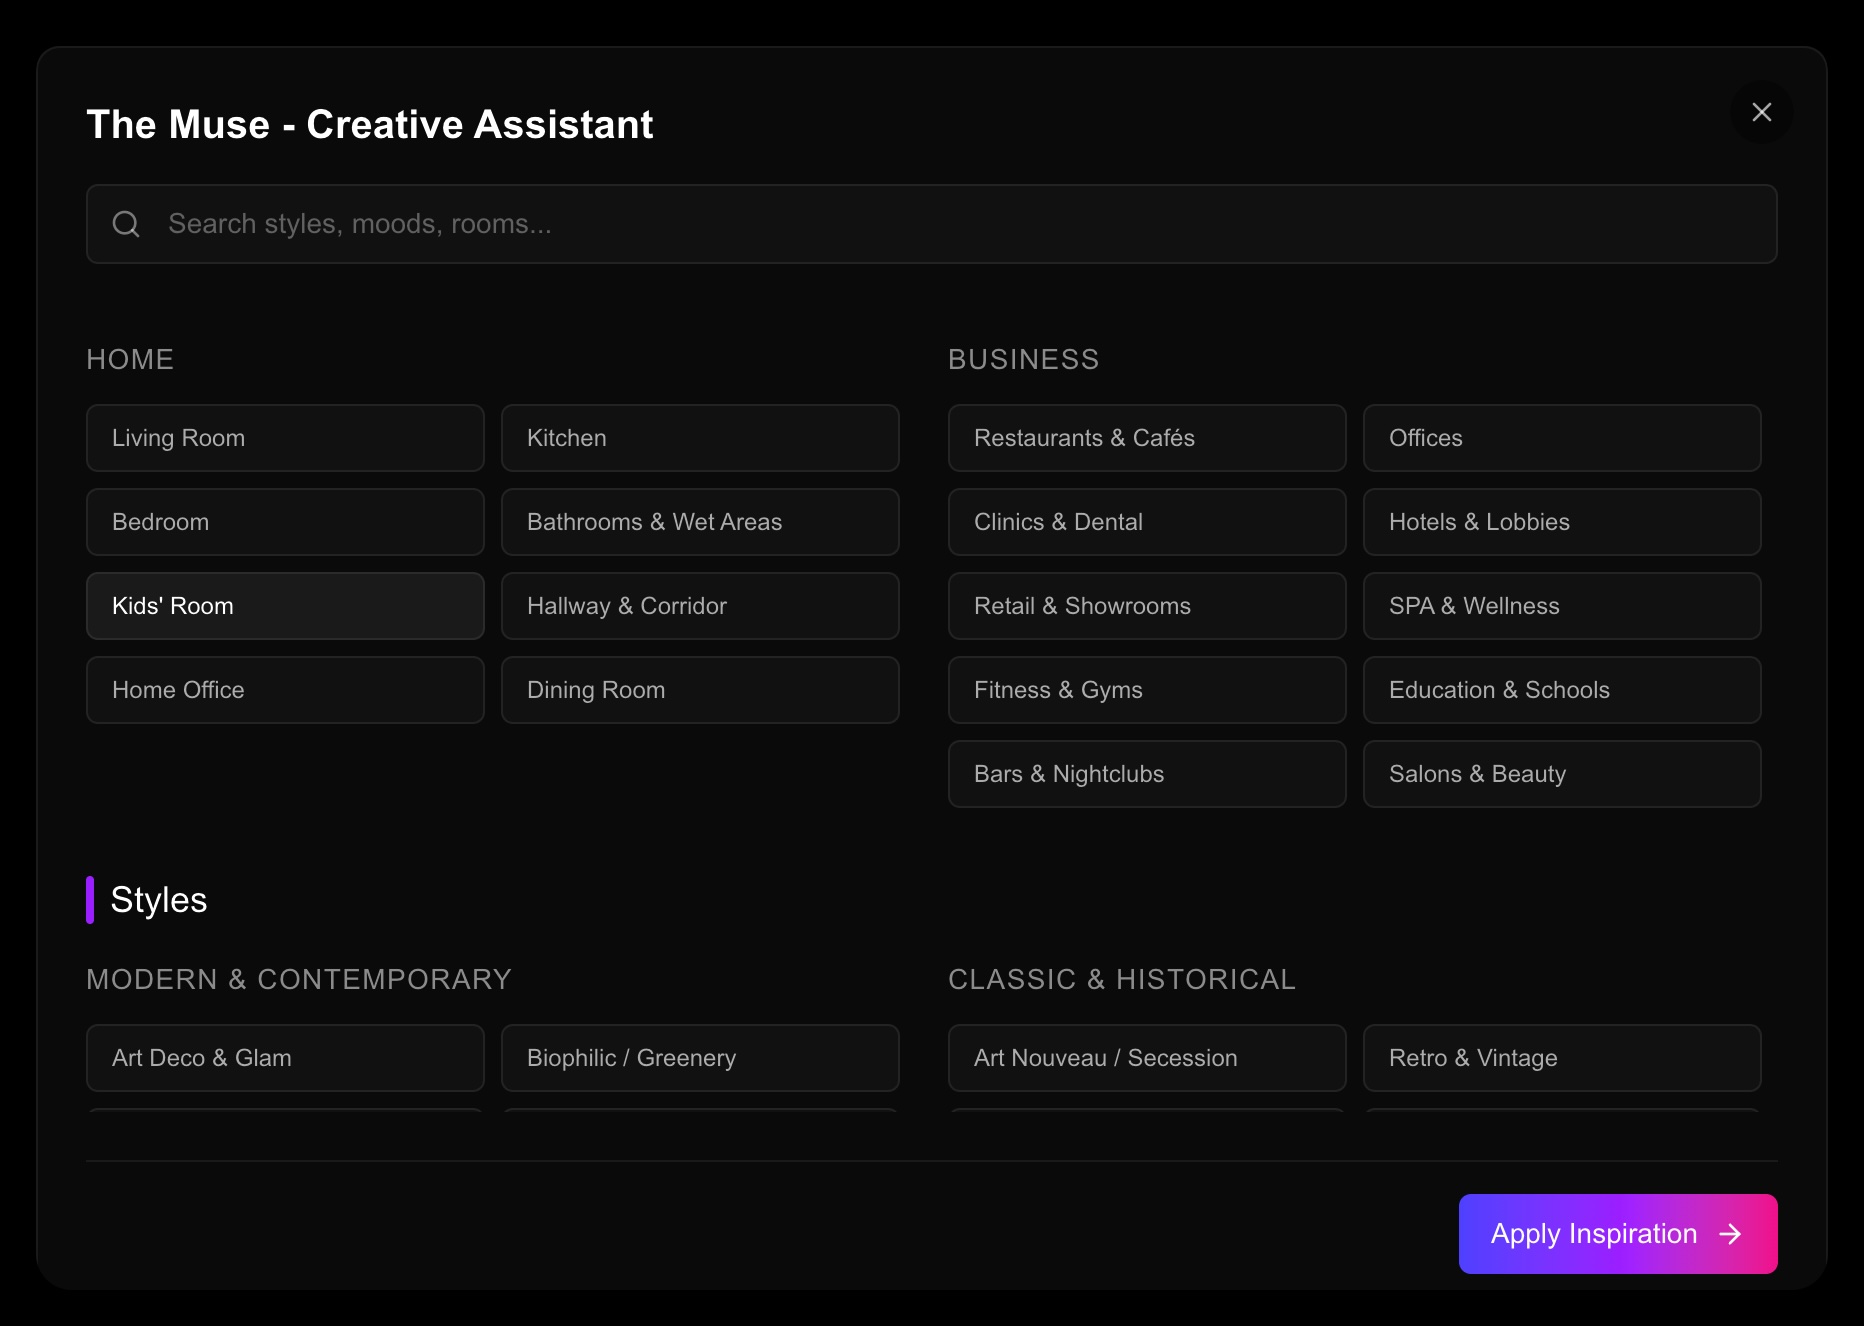
Task: Pick the Offices business option
Action: click(x=1561, y=438)
